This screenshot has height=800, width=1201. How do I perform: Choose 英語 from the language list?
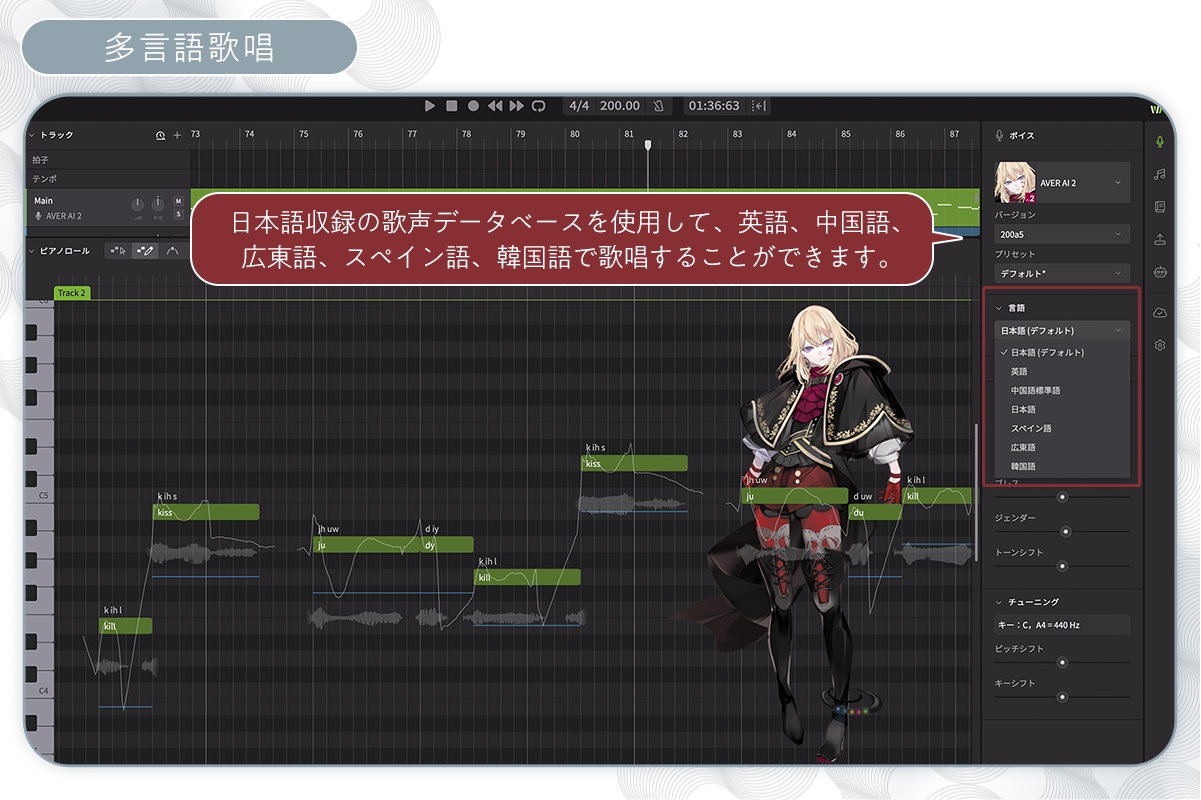pos(1019,371)
